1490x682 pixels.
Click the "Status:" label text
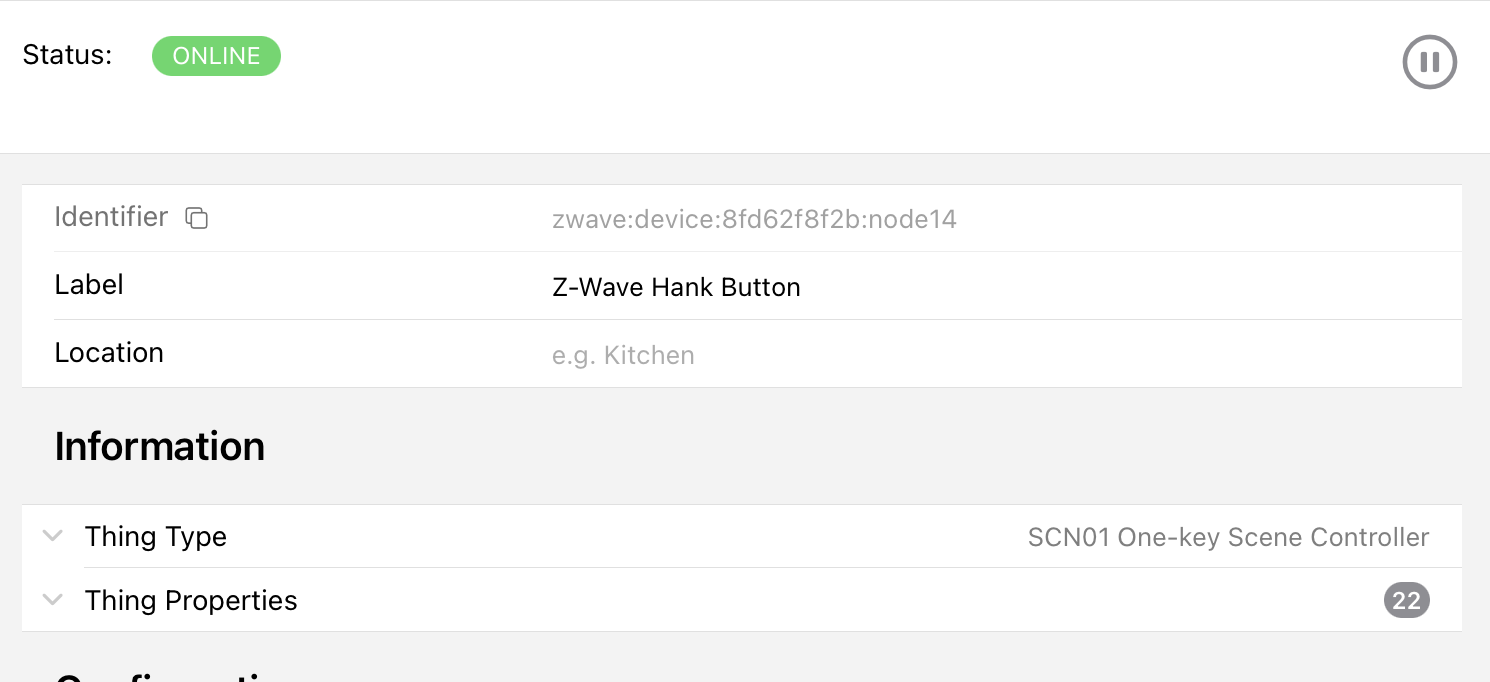[x=67, y=55]
